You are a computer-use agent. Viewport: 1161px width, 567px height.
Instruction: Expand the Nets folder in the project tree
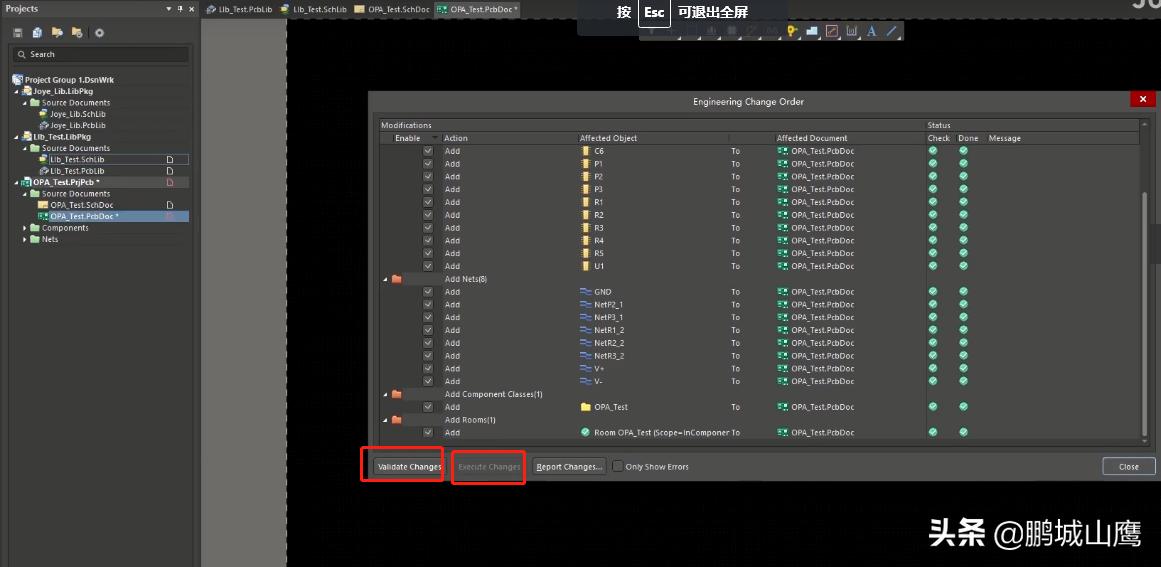tap(24, 239)
